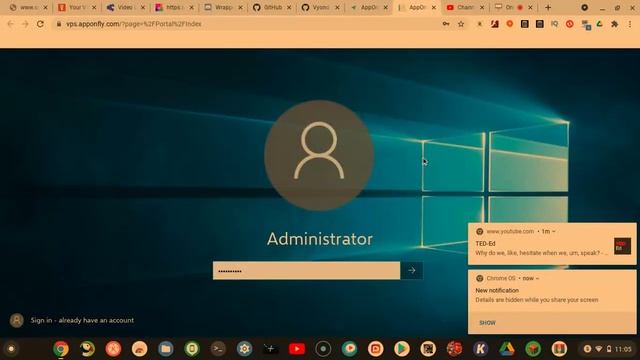Open the Files app on the shelf
The image size is (640, 360).
click(166, 349)
